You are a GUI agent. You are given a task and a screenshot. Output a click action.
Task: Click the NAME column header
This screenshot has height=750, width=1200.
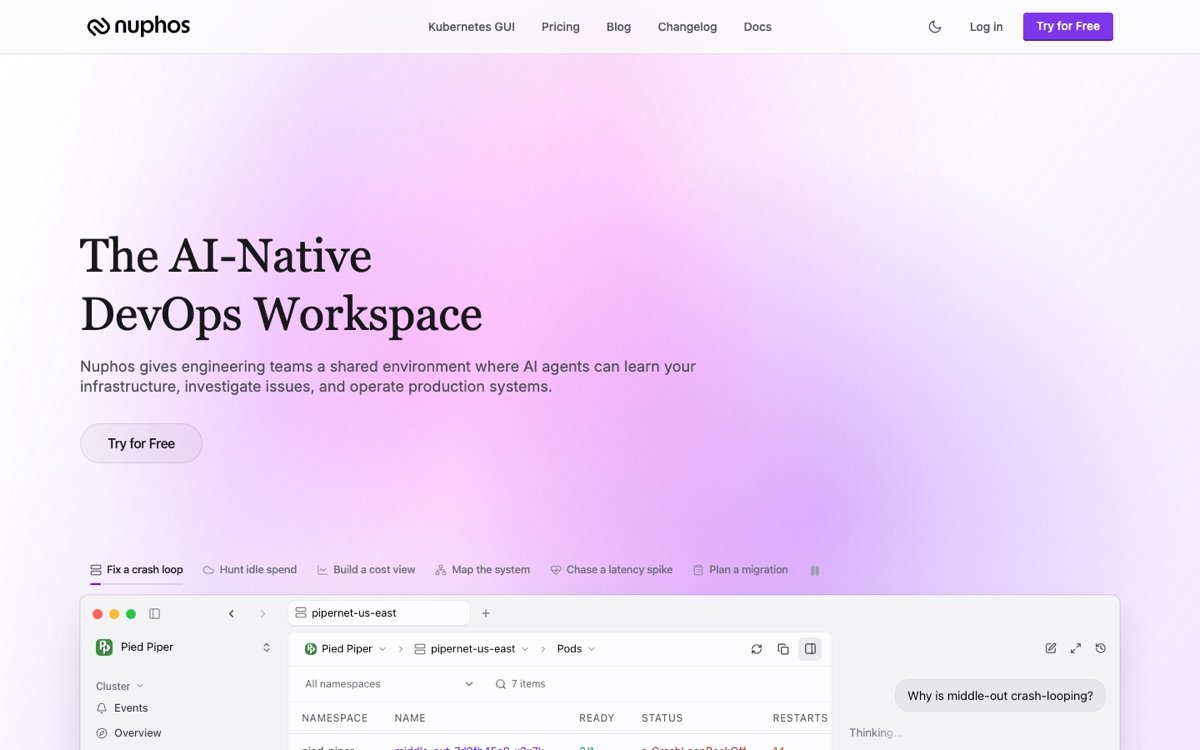pyautogui.click(x=410, y=718)
